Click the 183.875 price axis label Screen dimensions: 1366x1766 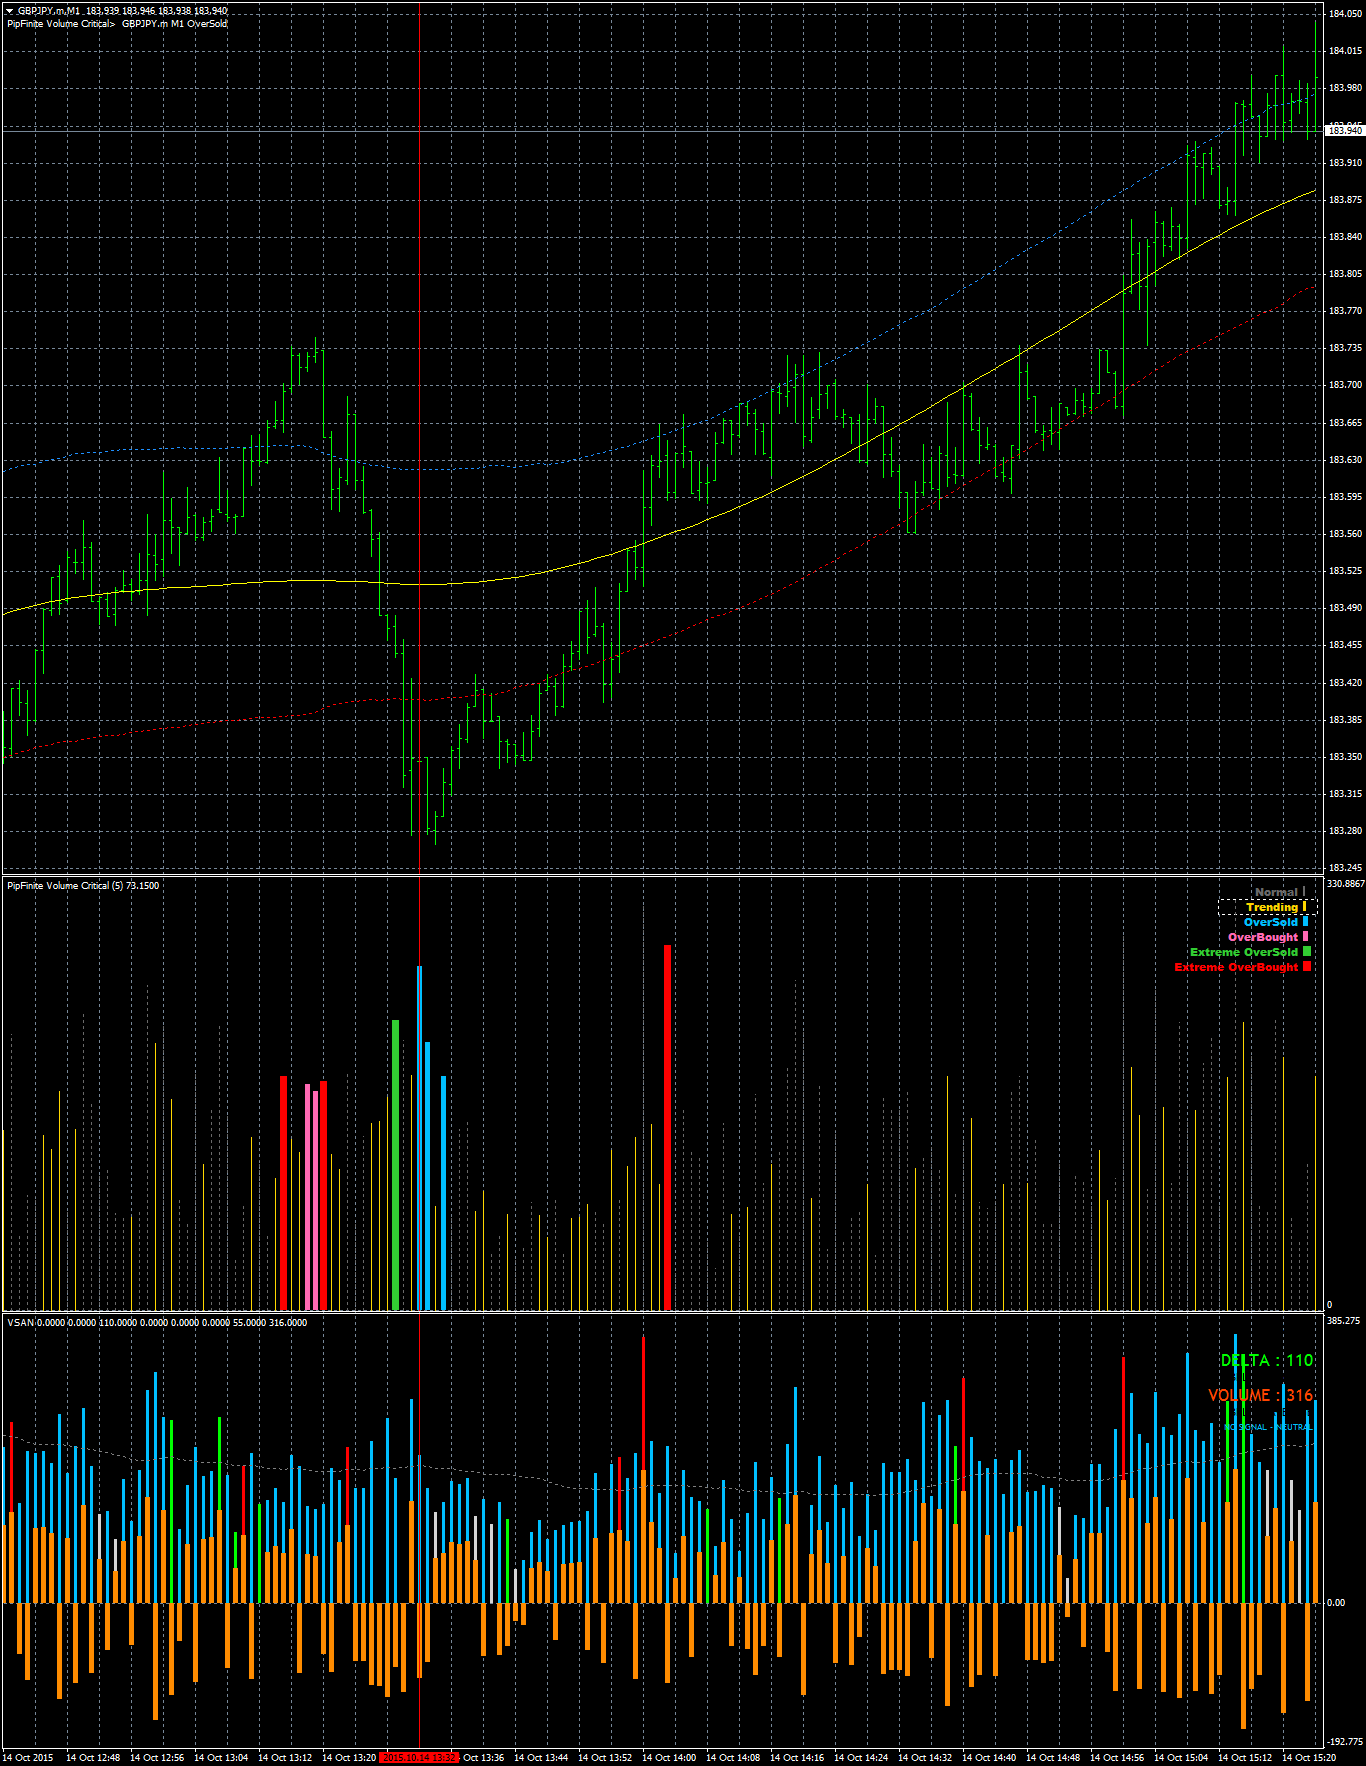1344,199
